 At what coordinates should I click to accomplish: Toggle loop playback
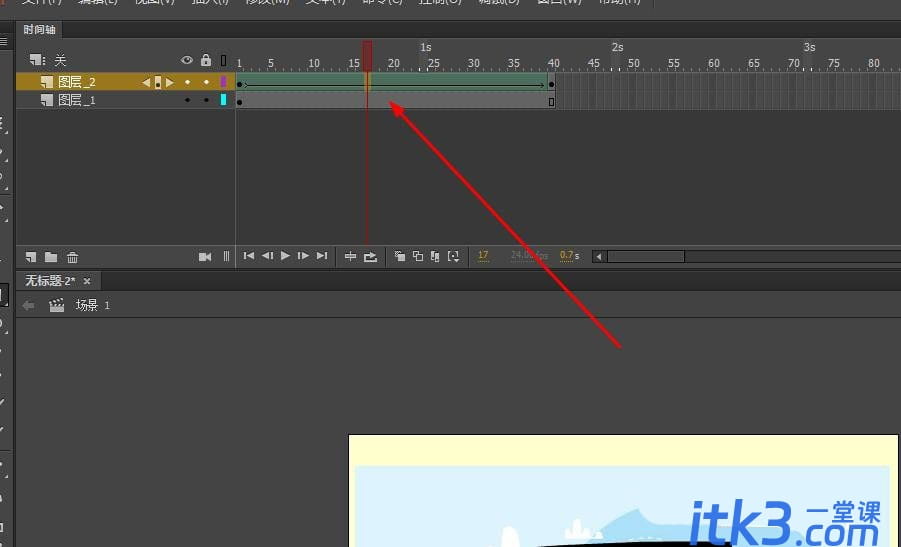[371, 256]
